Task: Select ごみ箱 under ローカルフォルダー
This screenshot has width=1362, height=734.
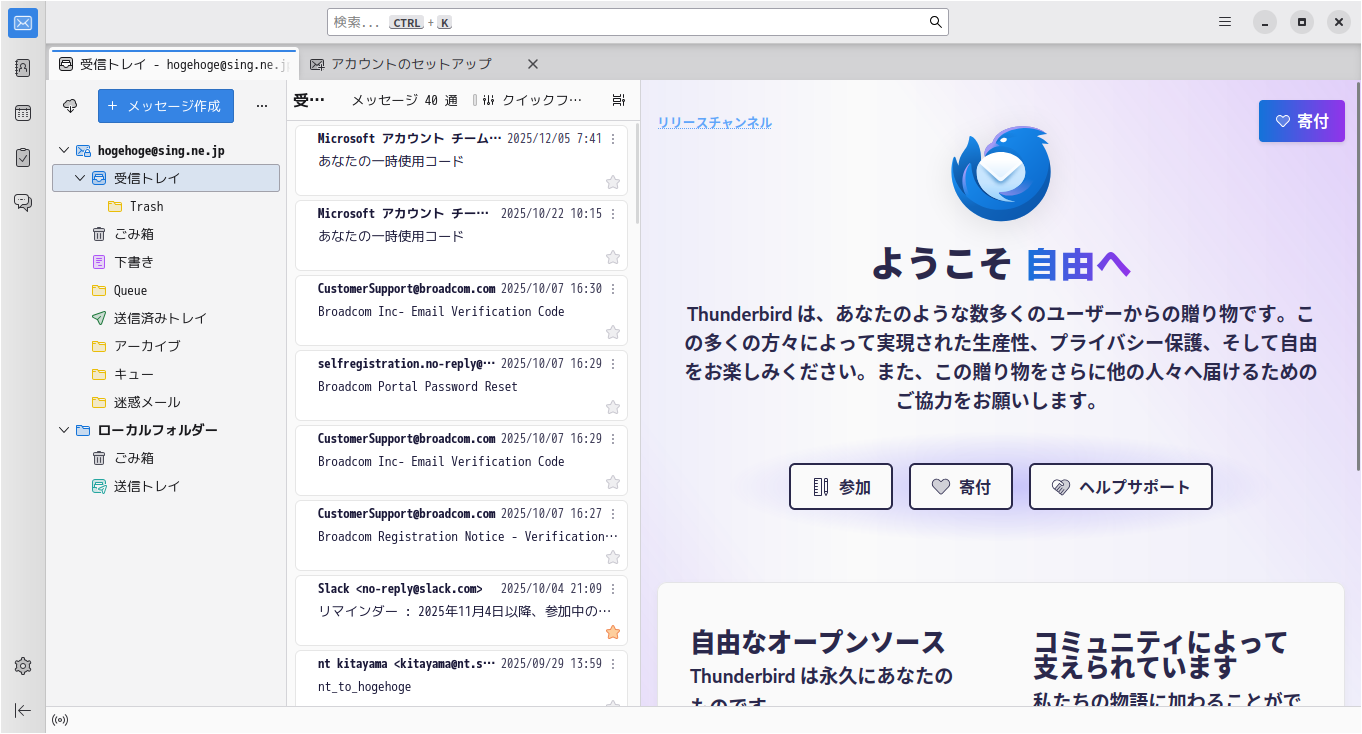Action: pos(166,458)
